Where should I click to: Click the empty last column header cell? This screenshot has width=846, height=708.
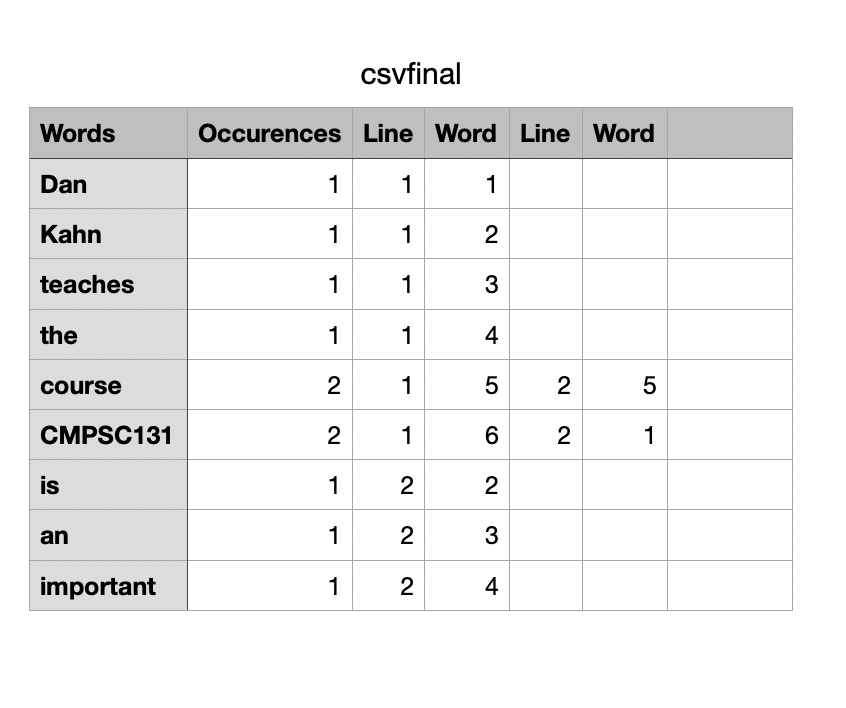(729, 134)
